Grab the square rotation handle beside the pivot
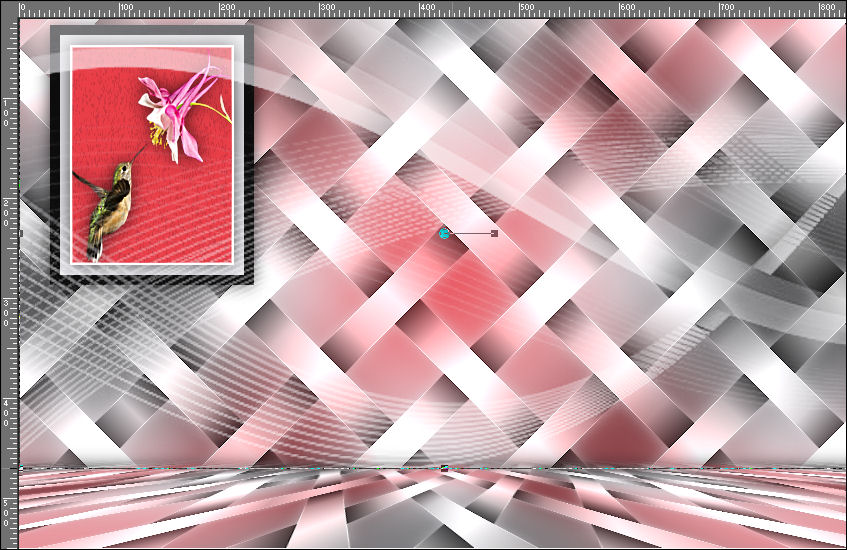This screenshot has width=847, height=550. pyautogui.click(x=494, y=233)
